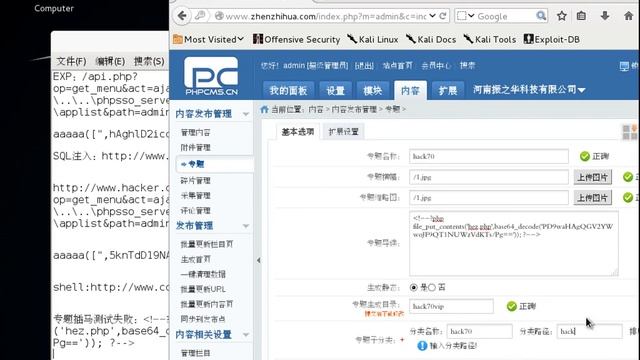Open the 设置 top navigation tab

(336, 90)
